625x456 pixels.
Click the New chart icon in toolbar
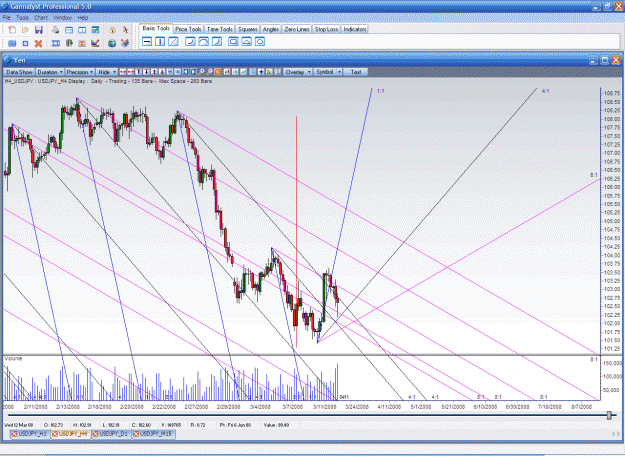(x=12, y=30)
